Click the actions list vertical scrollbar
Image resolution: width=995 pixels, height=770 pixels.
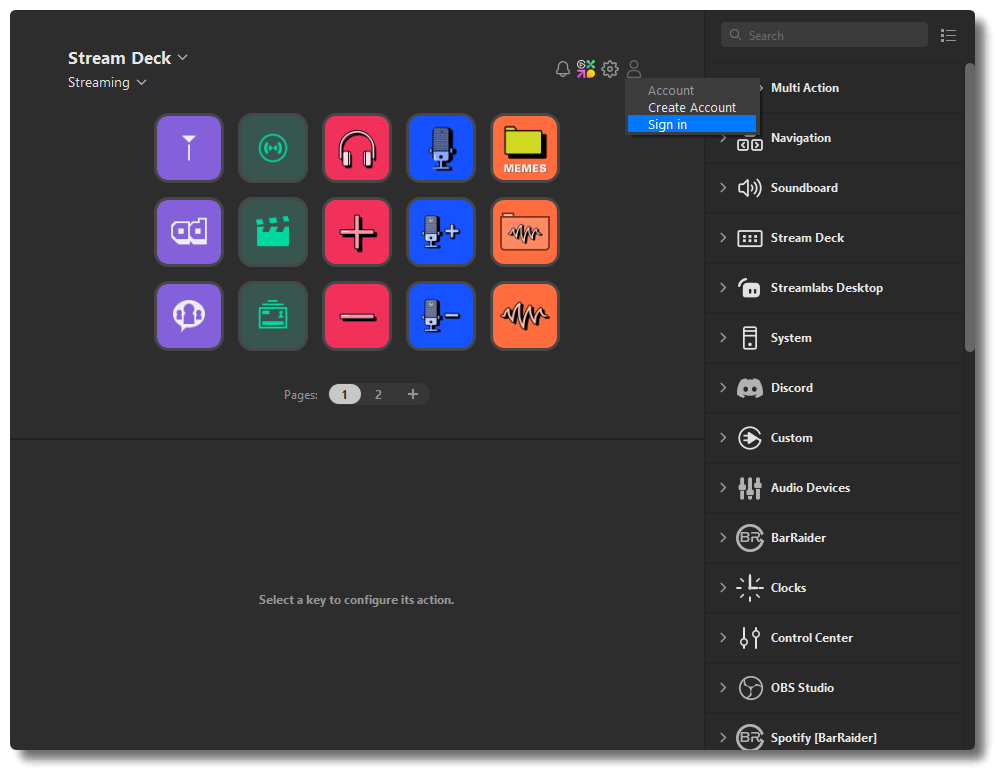(969, 206)
